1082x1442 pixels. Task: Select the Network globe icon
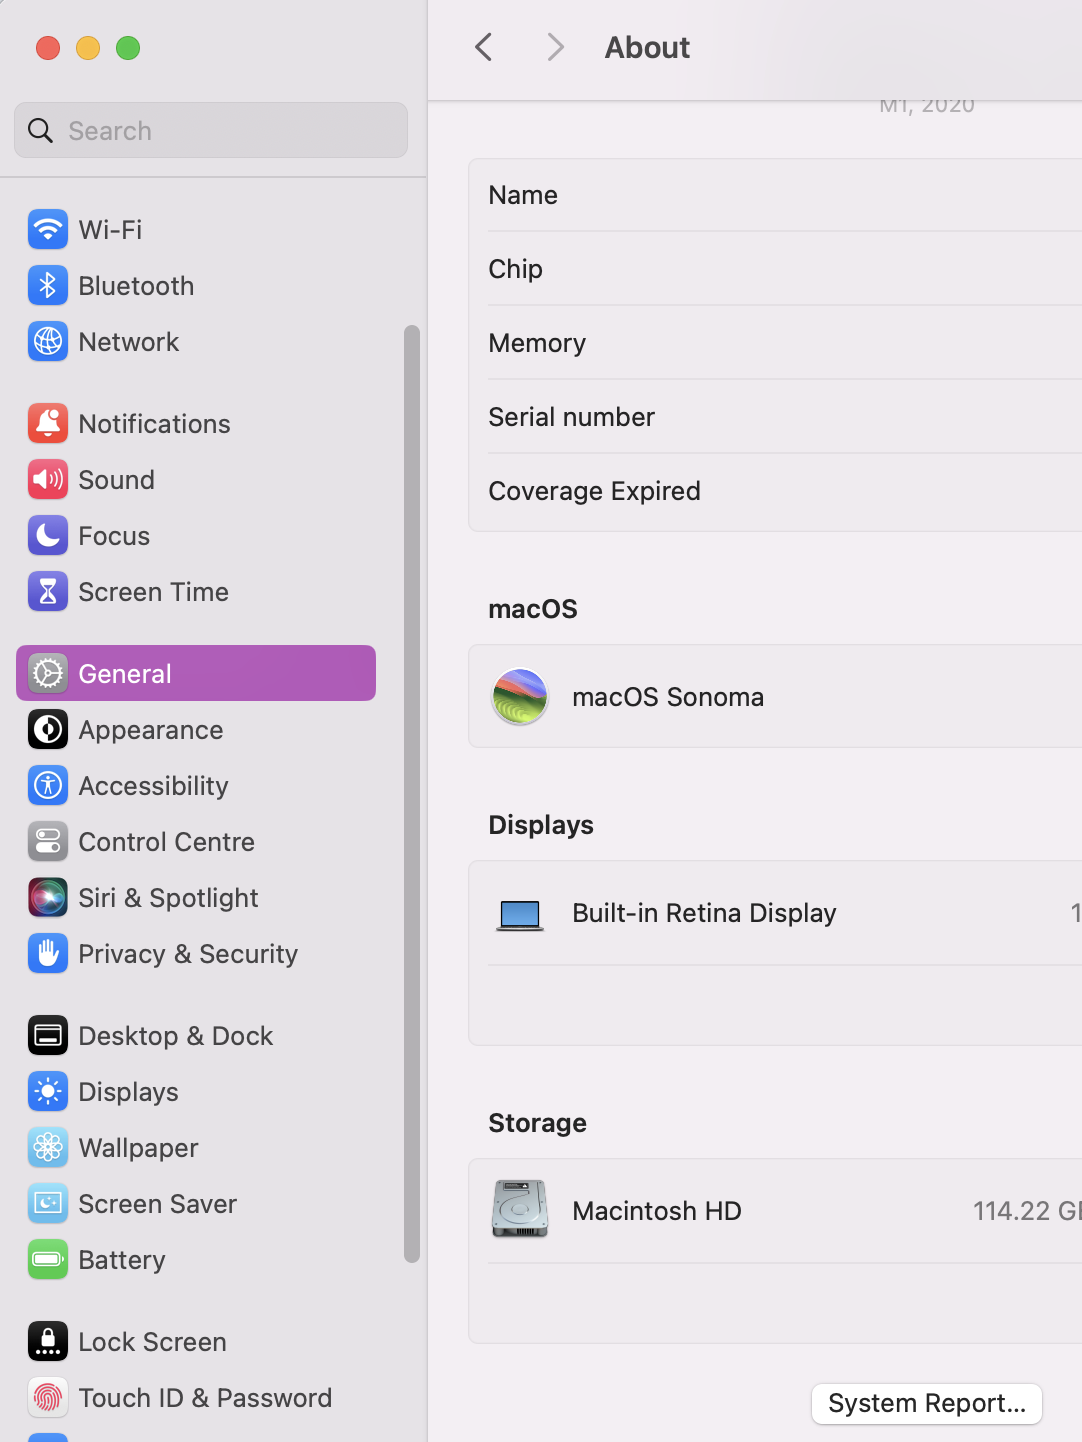pyautogui.click(x=48, y=342)
